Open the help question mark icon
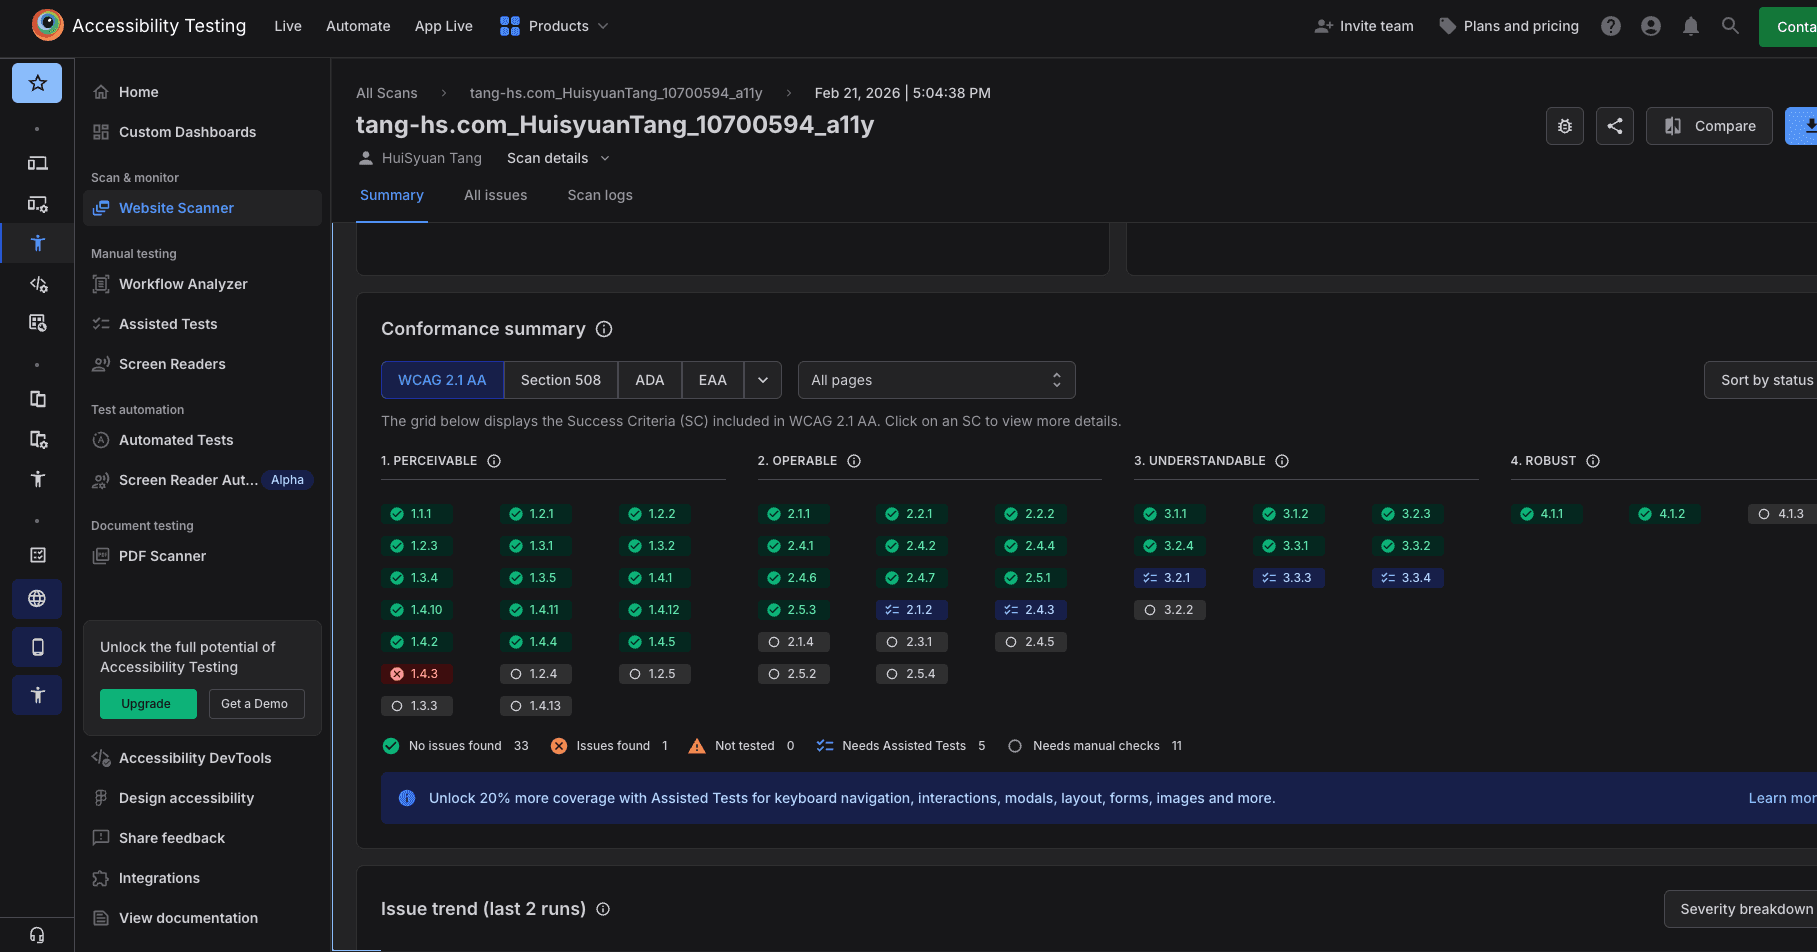This screenshot has height=952, width=1817. point(1610,26)
